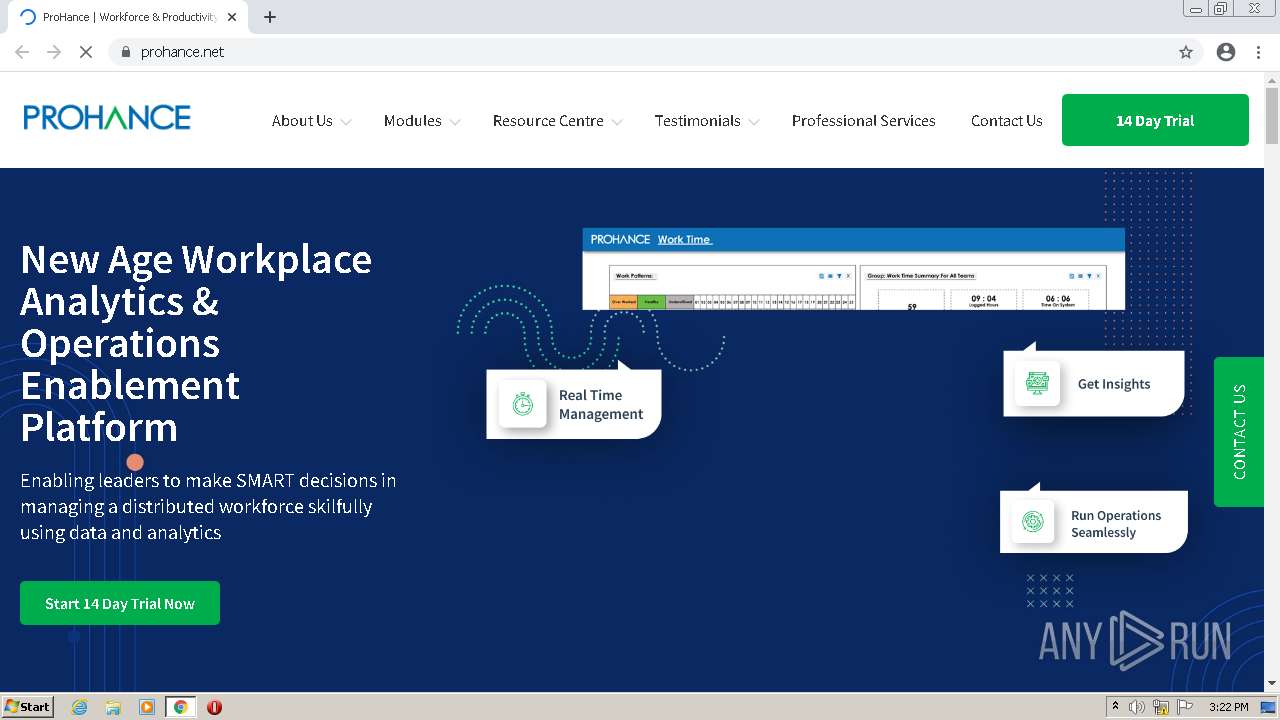Click the Get Insights monitor icon

point(1037,383)
